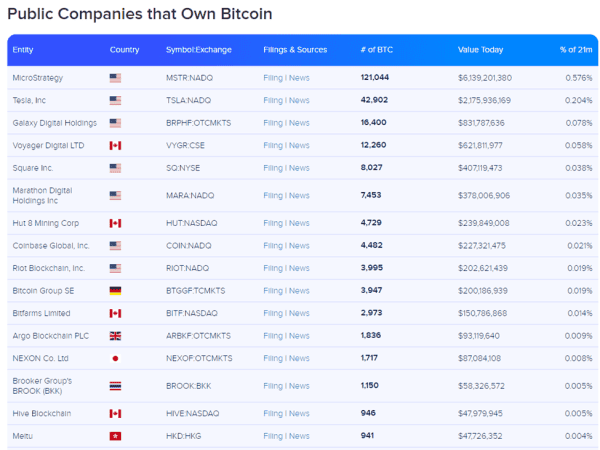Click the Japanese flag beside NEXON Co. Ltd

coord(115,357)
